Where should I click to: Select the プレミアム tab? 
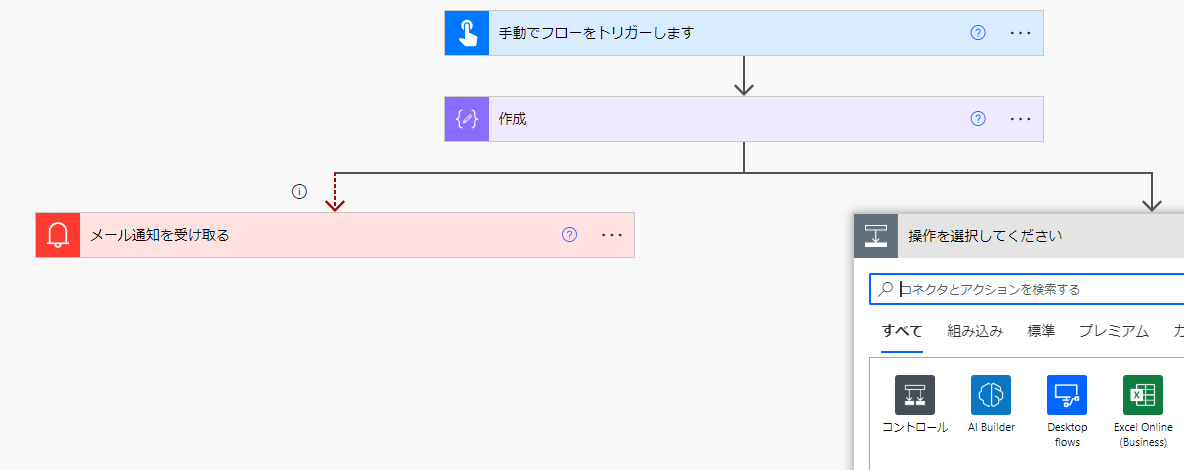click(x=1113, y=332)
